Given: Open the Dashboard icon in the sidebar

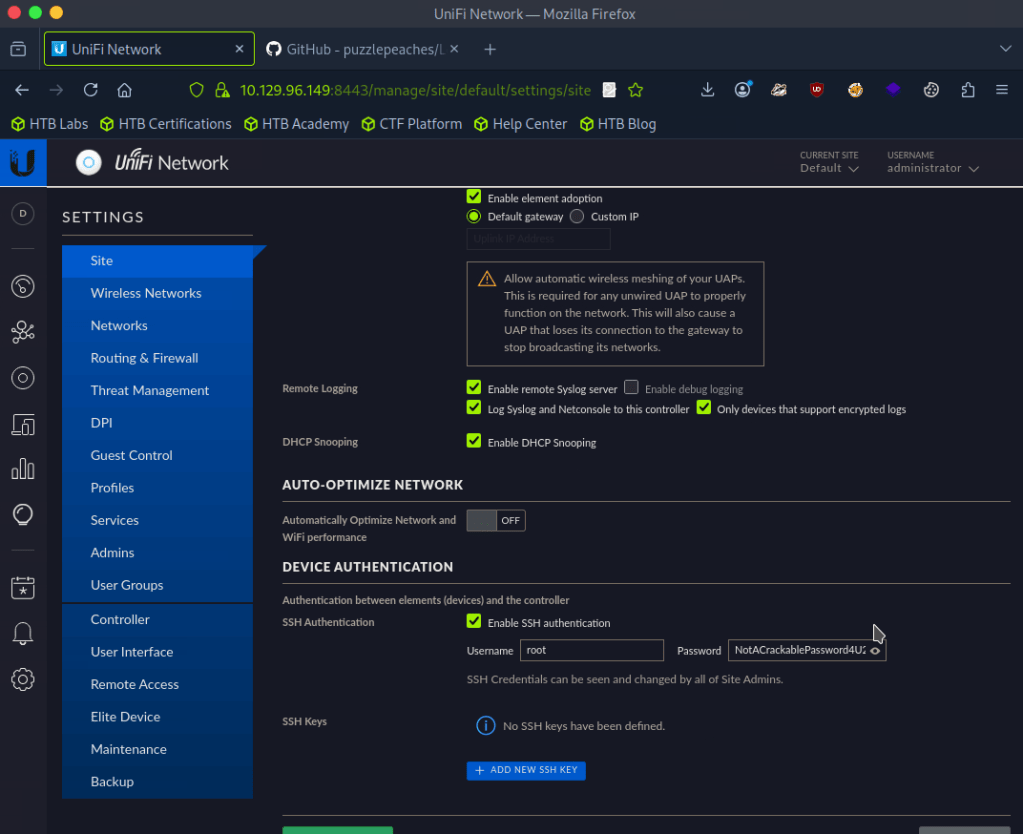Looking at the screenshot, I should tap(22, 287).
